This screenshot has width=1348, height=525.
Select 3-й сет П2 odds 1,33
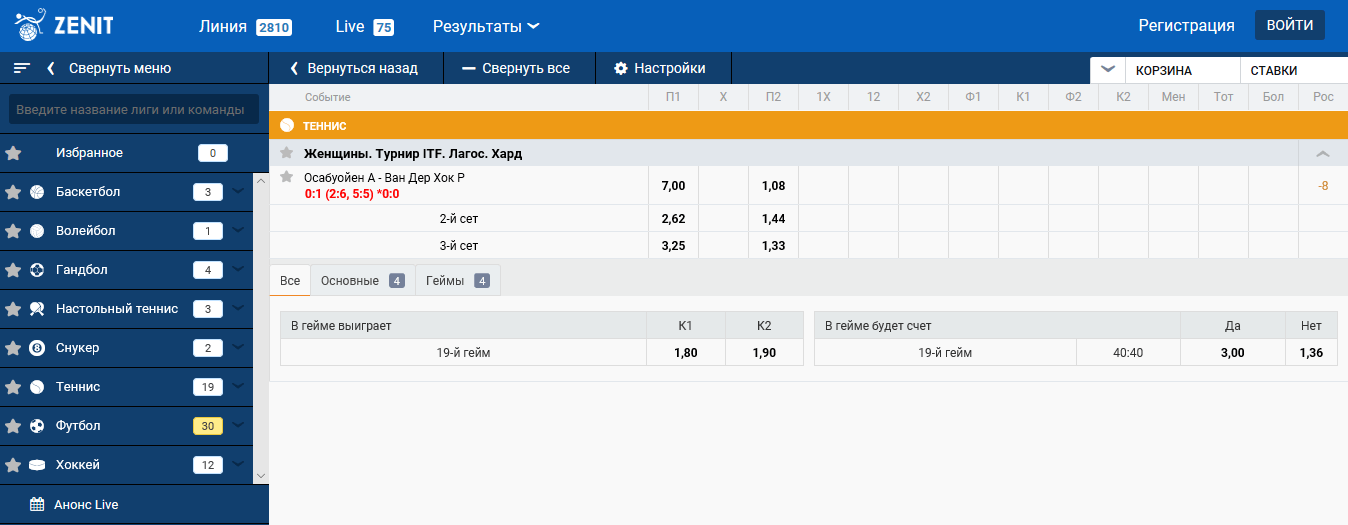point(773,245)
